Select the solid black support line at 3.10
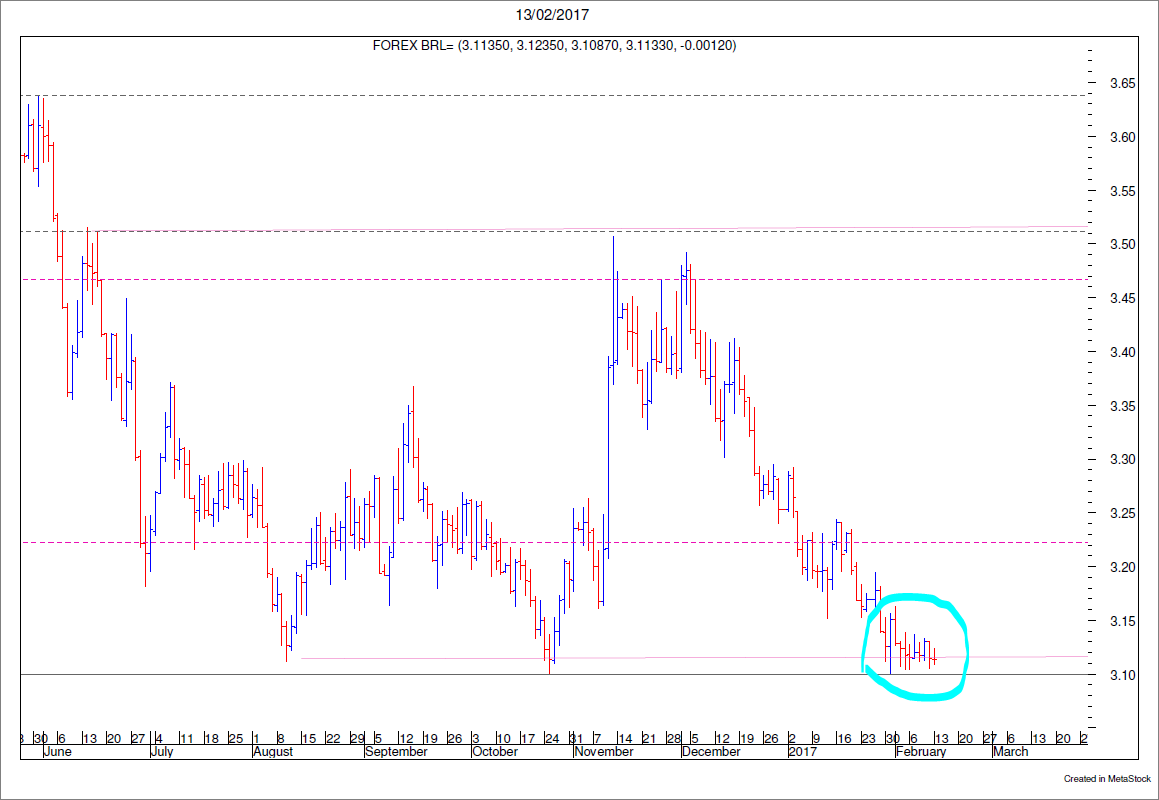Image resolution: width=1159 pixels, height=800 pixels. click(554, 674)
